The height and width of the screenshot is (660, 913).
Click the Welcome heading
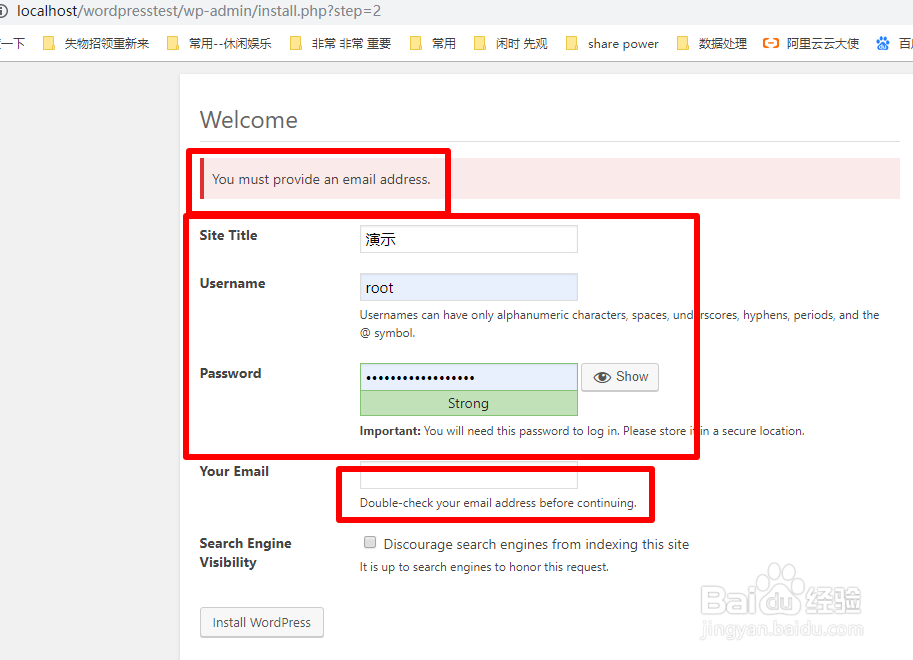pos(249,120)
